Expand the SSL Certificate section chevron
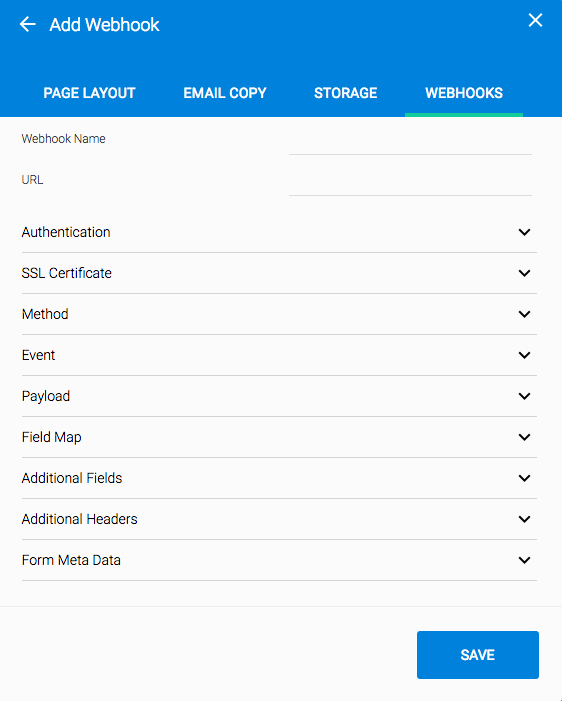The width and height of the screenshot is (562, 701). tap(524, 273)
